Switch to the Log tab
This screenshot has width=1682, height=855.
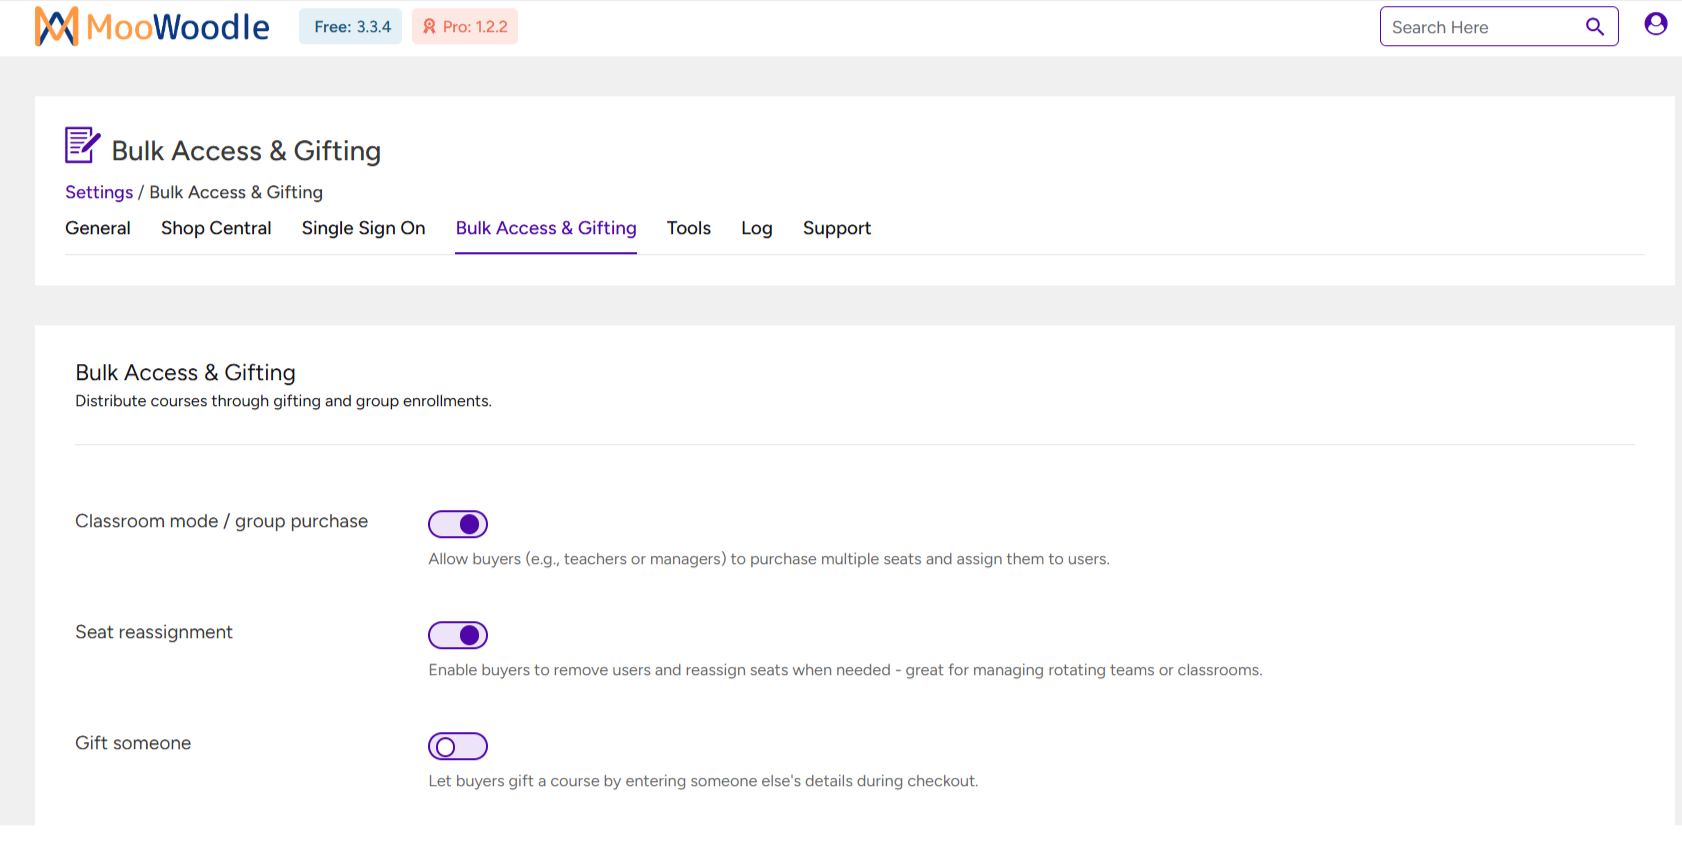click(757, 228)
